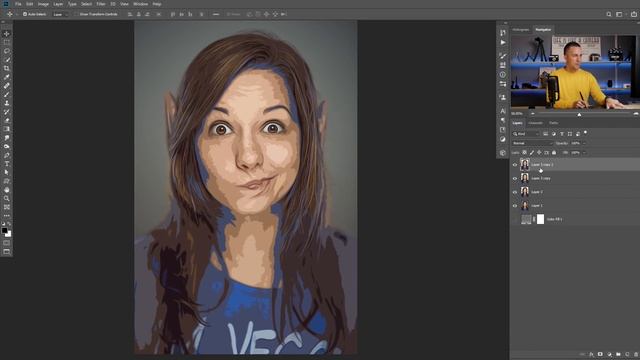
Task: Toggle layer filtering on/off dot
Action: pos(585,133)
